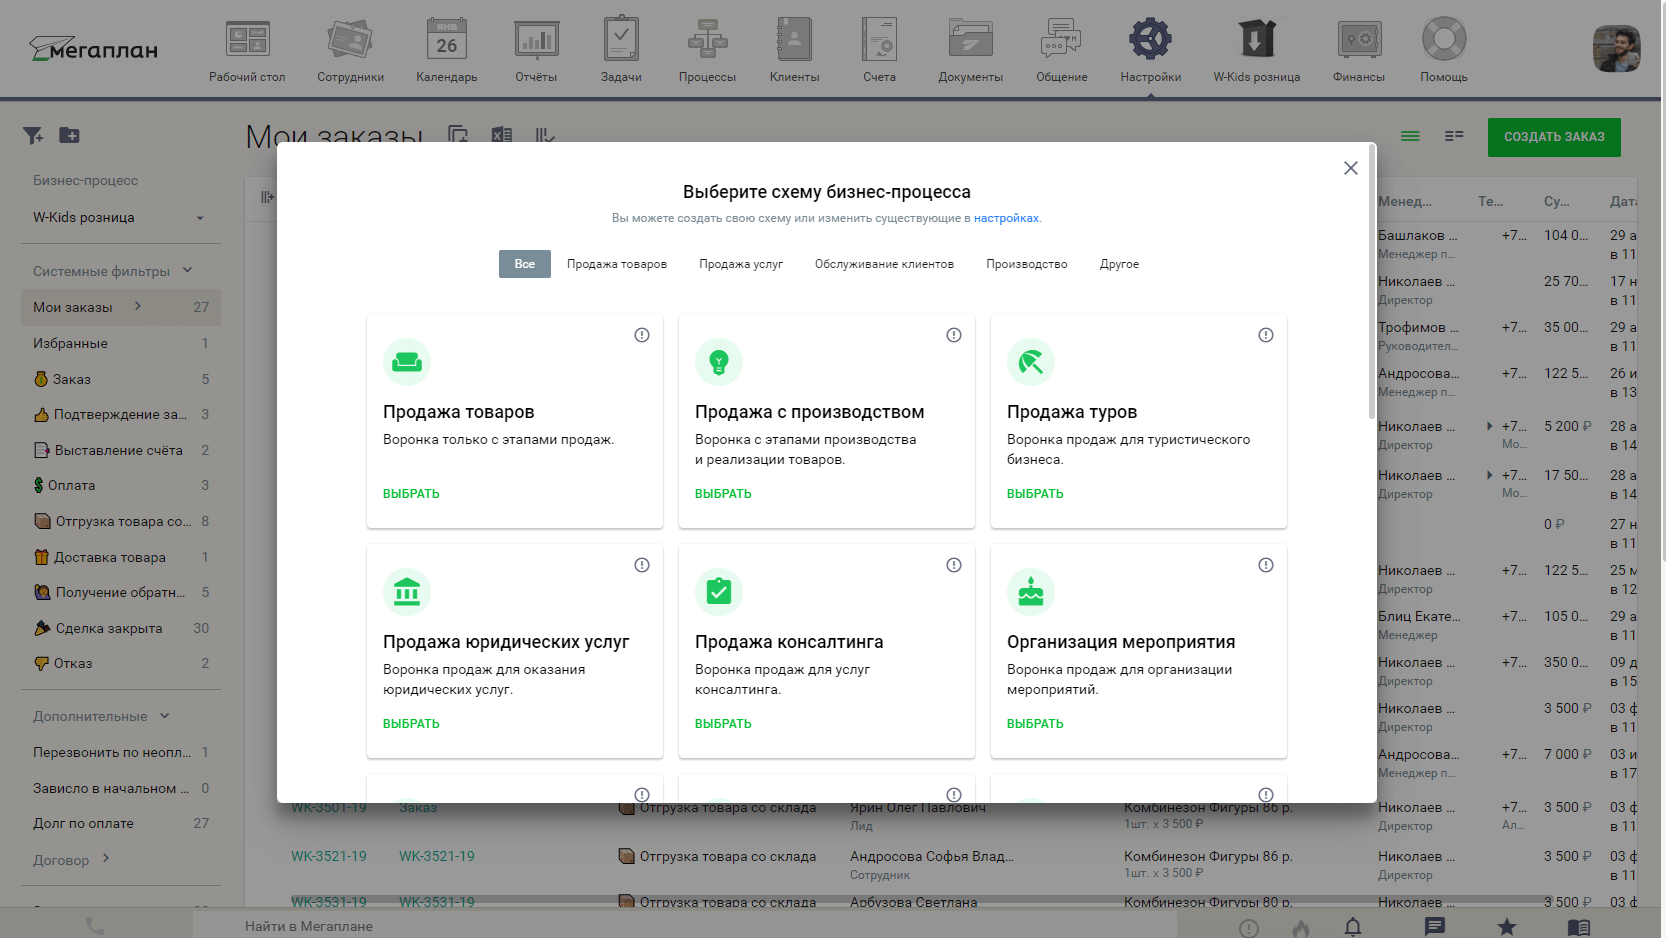Show info for Продажа с производством card
Viewport: 1666px width, 938px height.
pos(954,335)
